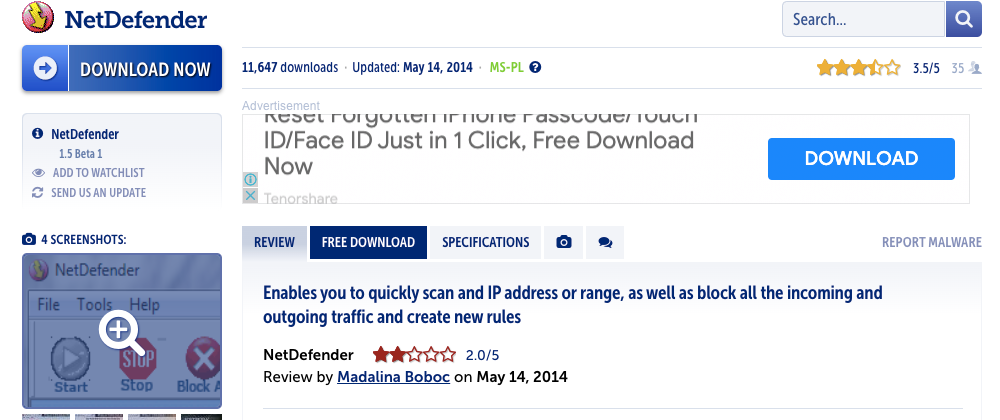The image size is (1000, 420).
Task: Click the 2.0/5 editor rating text
Action: pyautogui.click(x=482, y=355)
